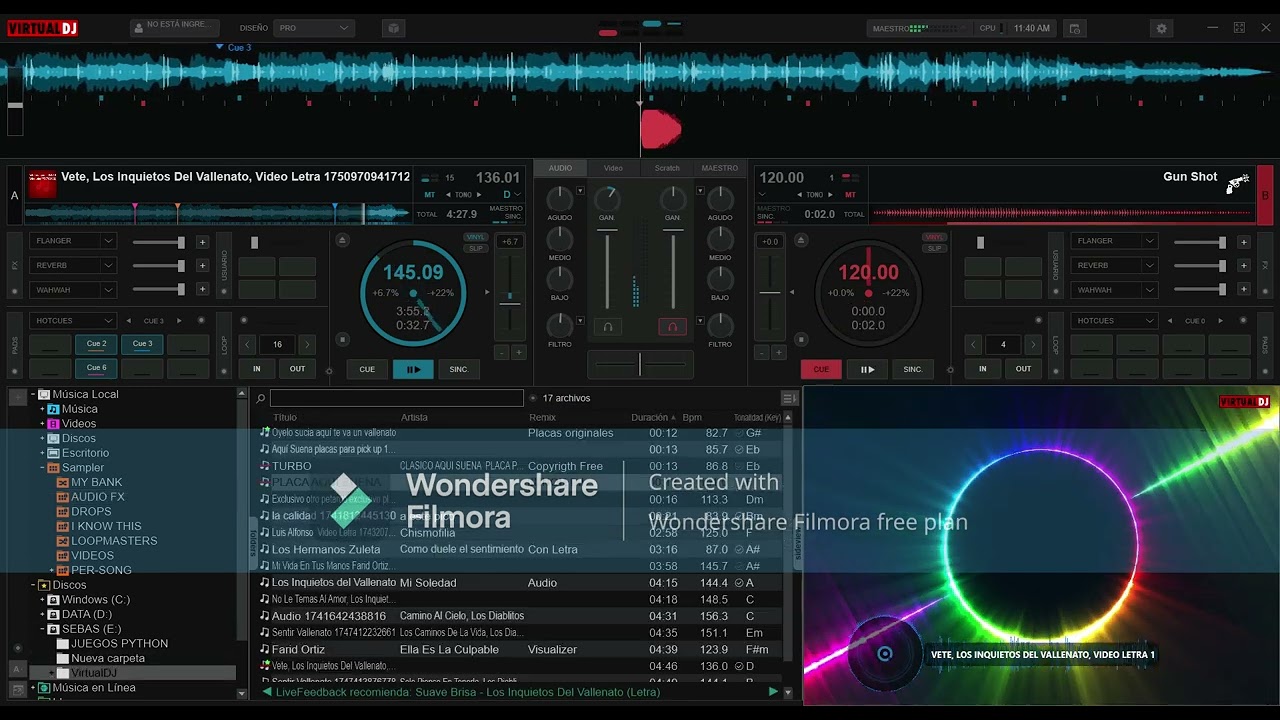Click the pitch plus button on deck B
The width and height of the screenshot is (1280, 720).
779,352
